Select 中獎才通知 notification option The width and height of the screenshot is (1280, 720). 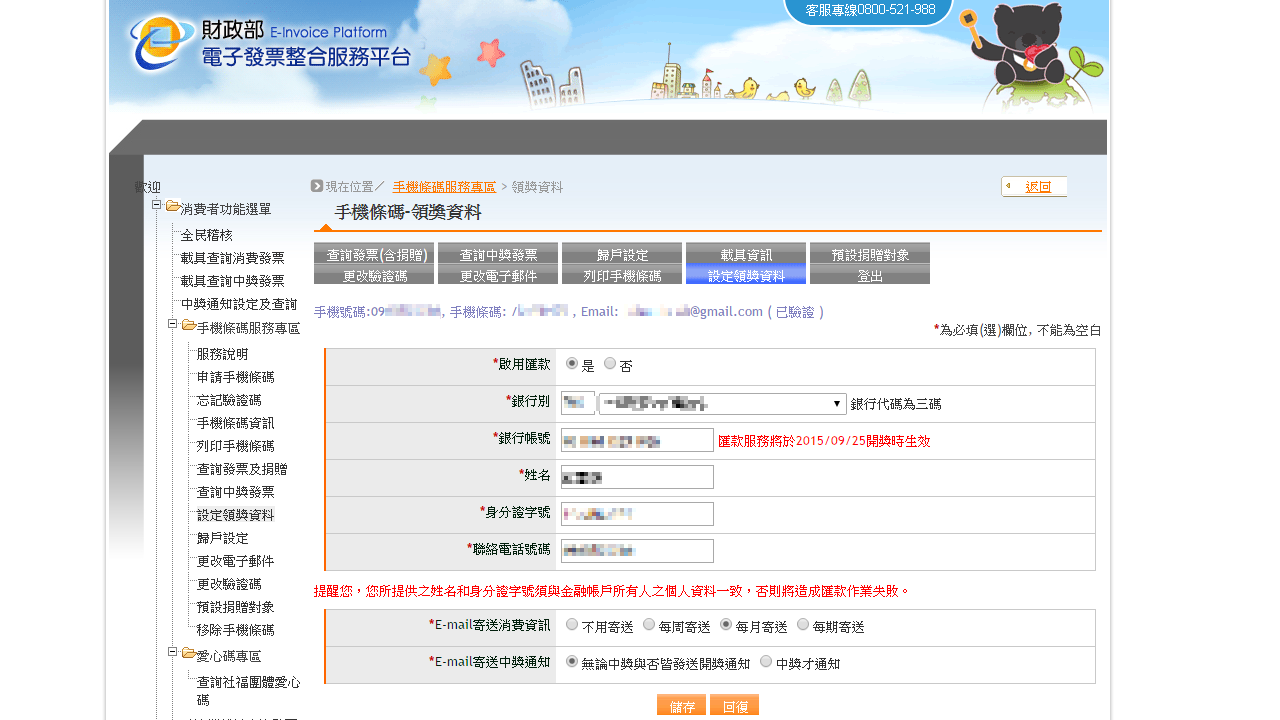pos(766,662)
